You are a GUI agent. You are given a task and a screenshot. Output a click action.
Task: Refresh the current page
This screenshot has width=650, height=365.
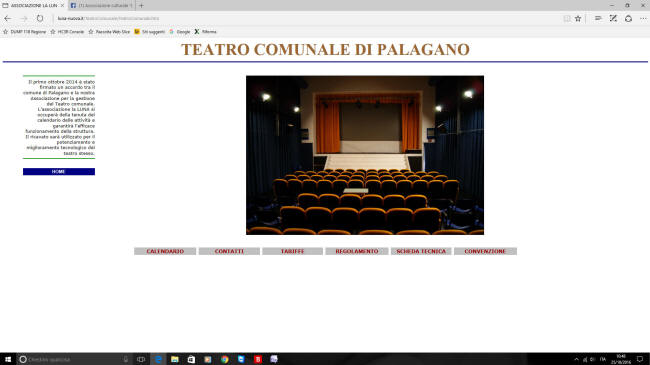tap(40, 19)
